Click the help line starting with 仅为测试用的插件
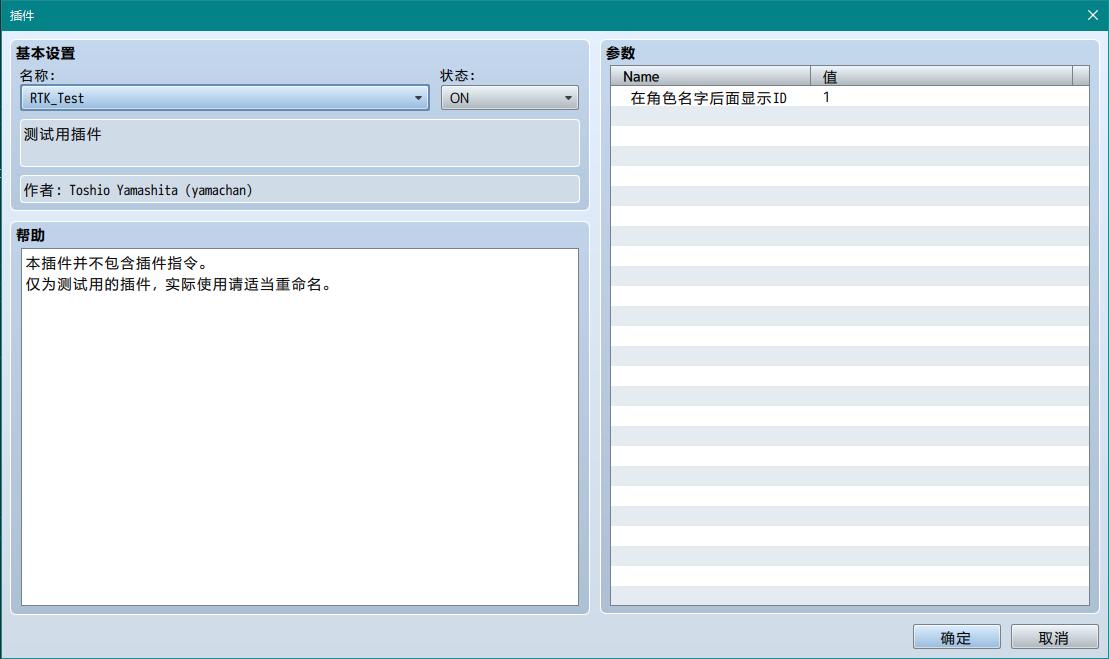Image resolution: width=1109 pixels, height=659 pixels. coord(178,284)
